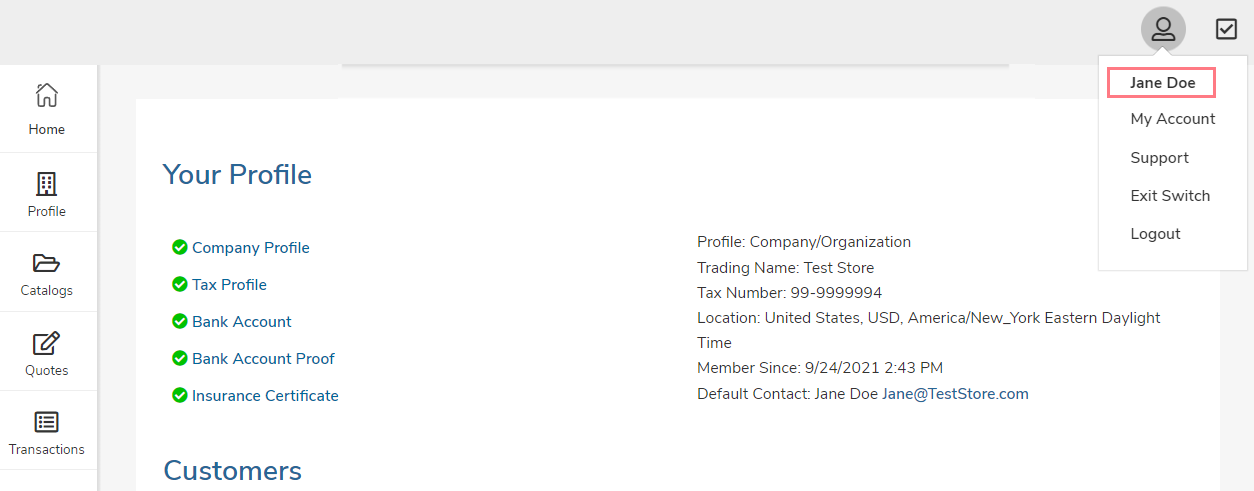1254x491 pixels.
Task: Choose My Account from dropdown menu
Action: pos(1173,119)
